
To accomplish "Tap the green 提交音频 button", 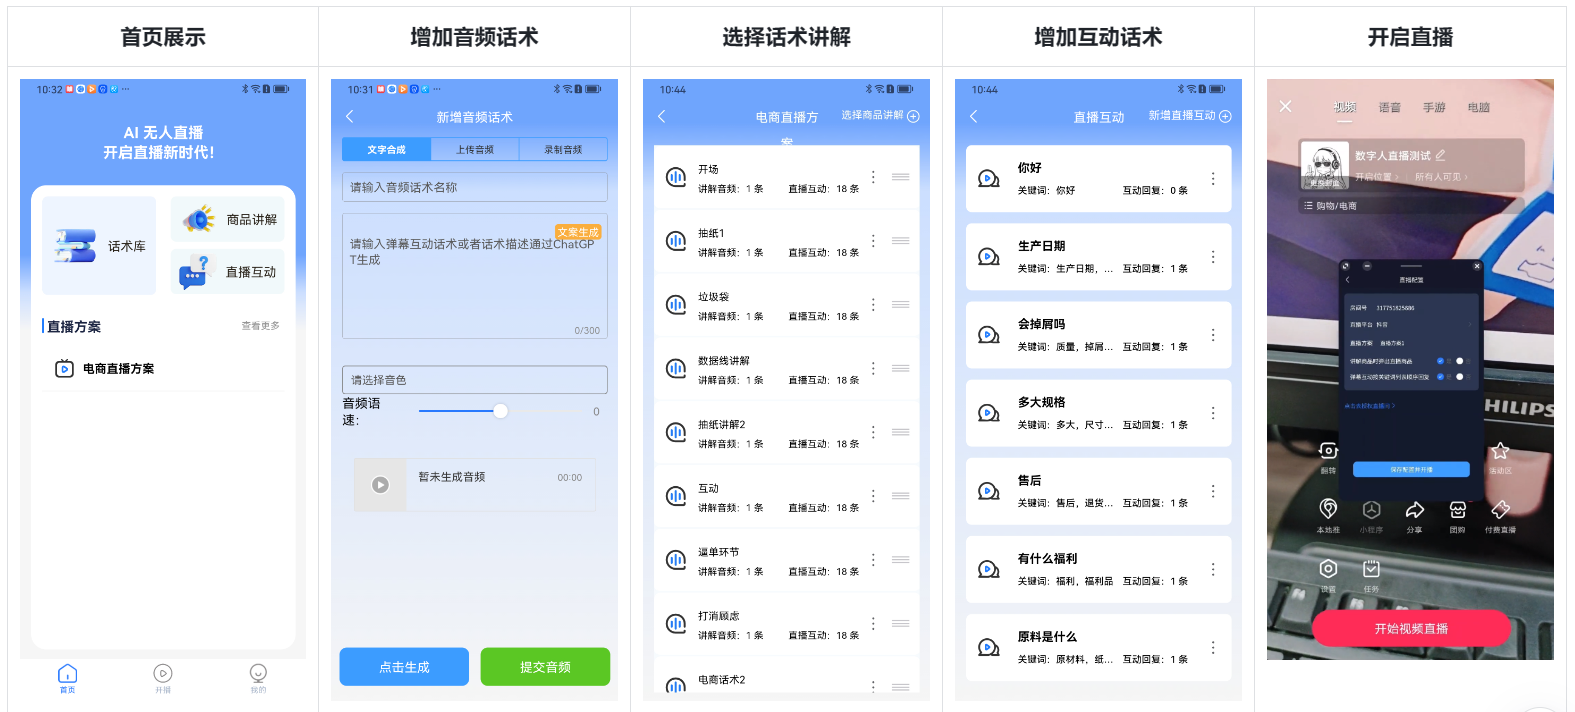I will pos(545,667).
